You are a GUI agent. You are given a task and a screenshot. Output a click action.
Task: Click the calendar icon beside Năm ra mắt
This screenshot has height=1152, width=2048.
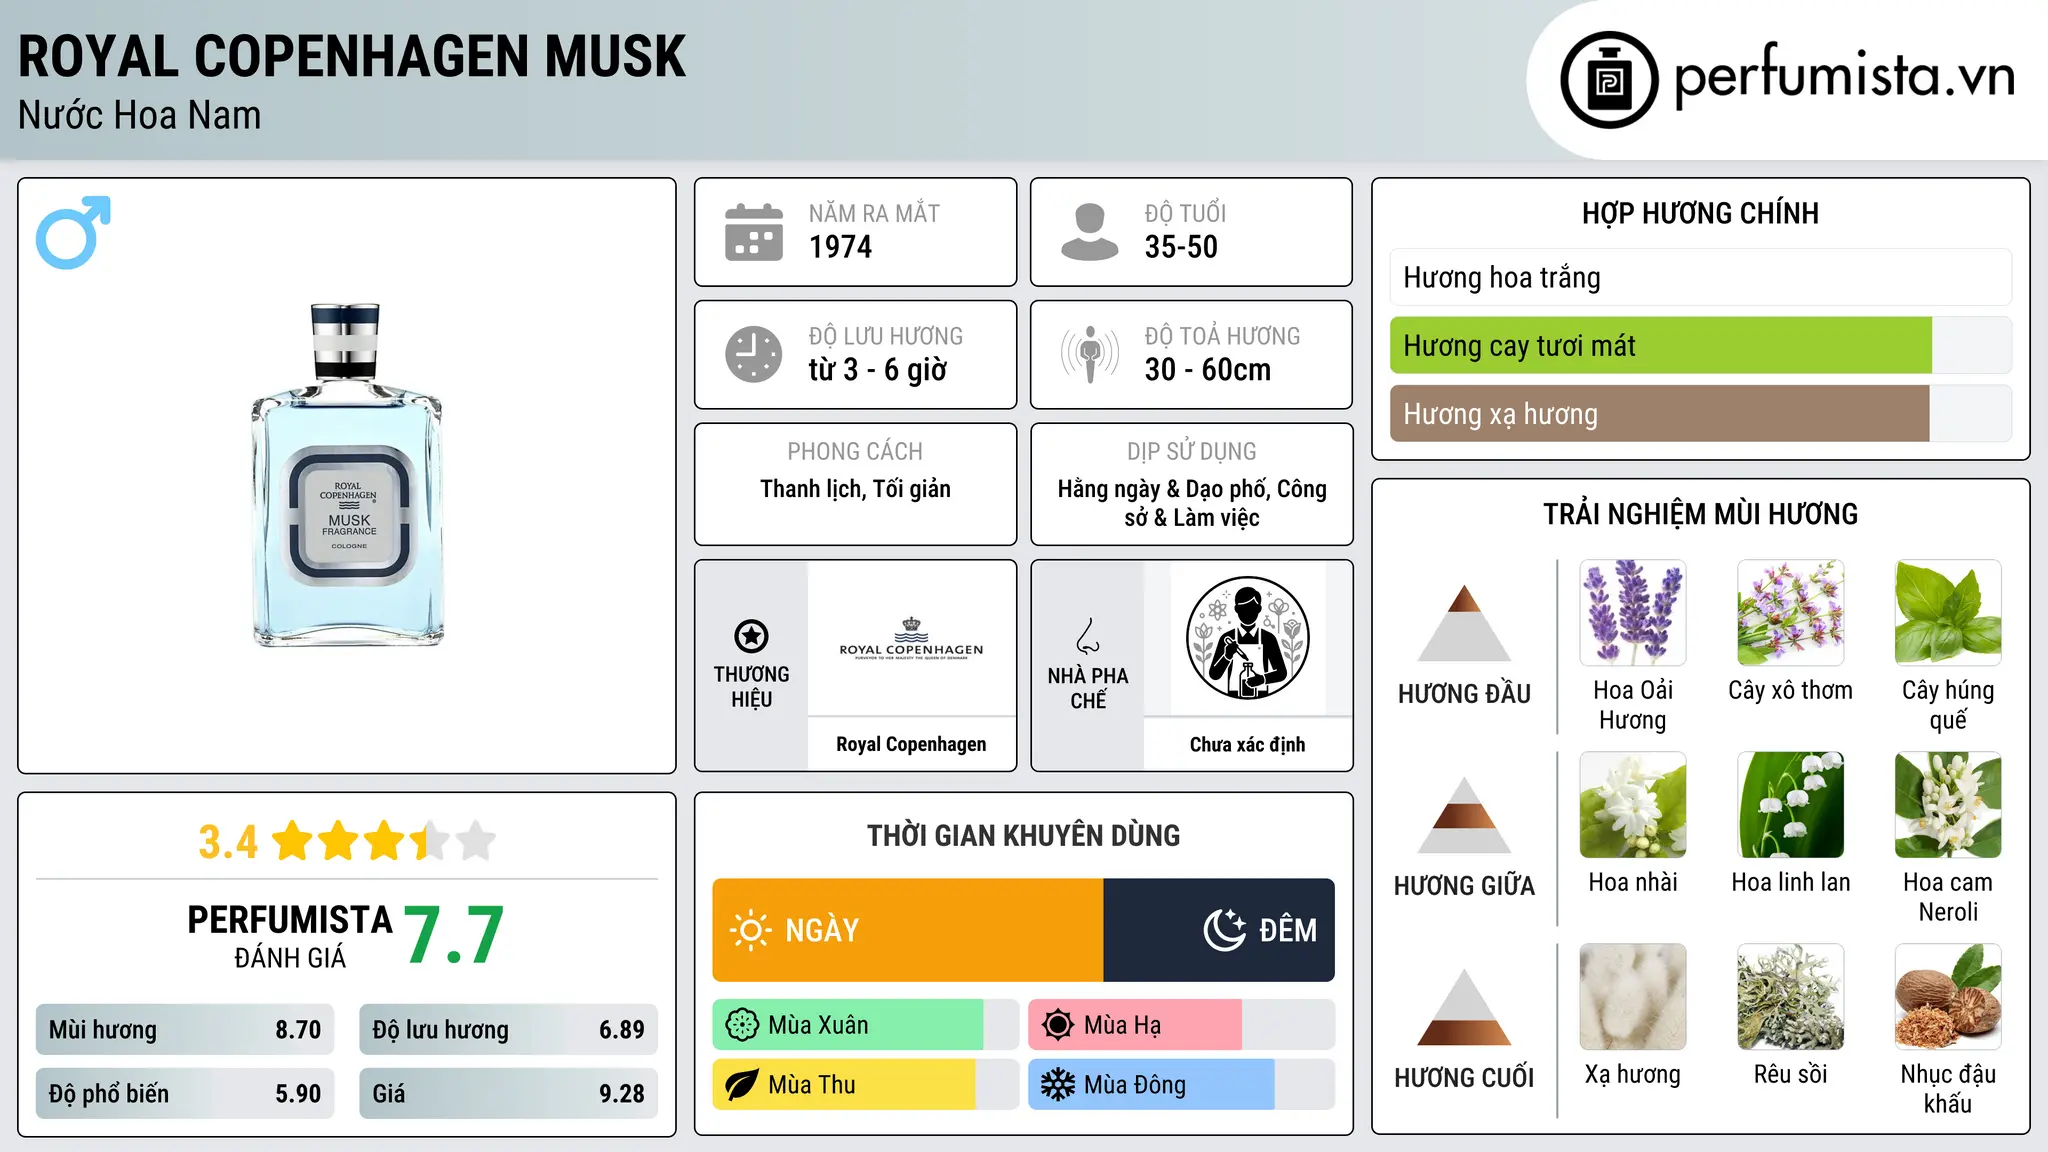754,232
